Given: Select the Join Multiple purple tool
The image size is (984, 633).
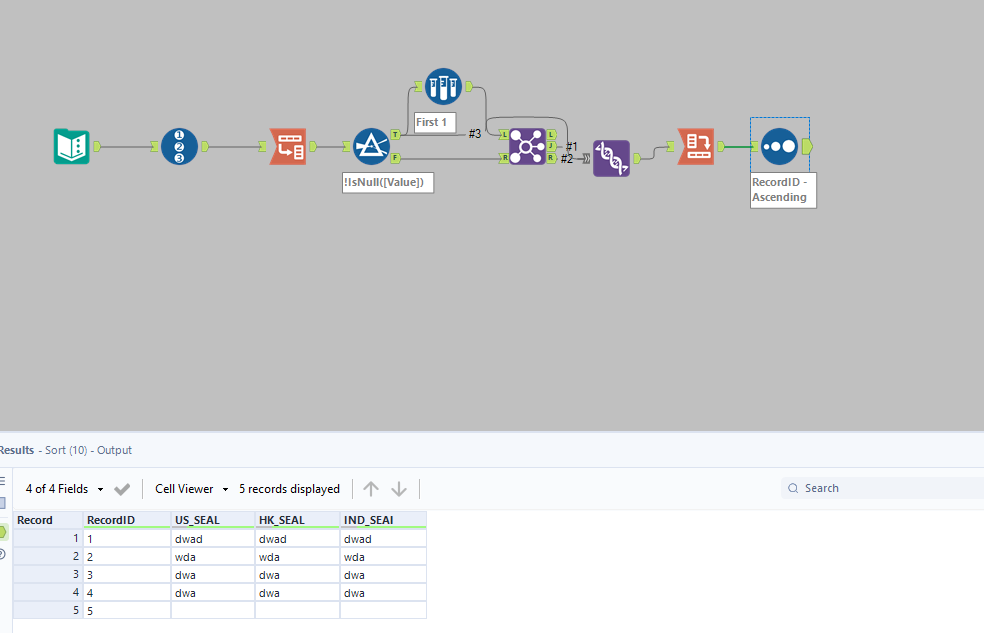Looking at the screenshot, I should pos(527,146).
